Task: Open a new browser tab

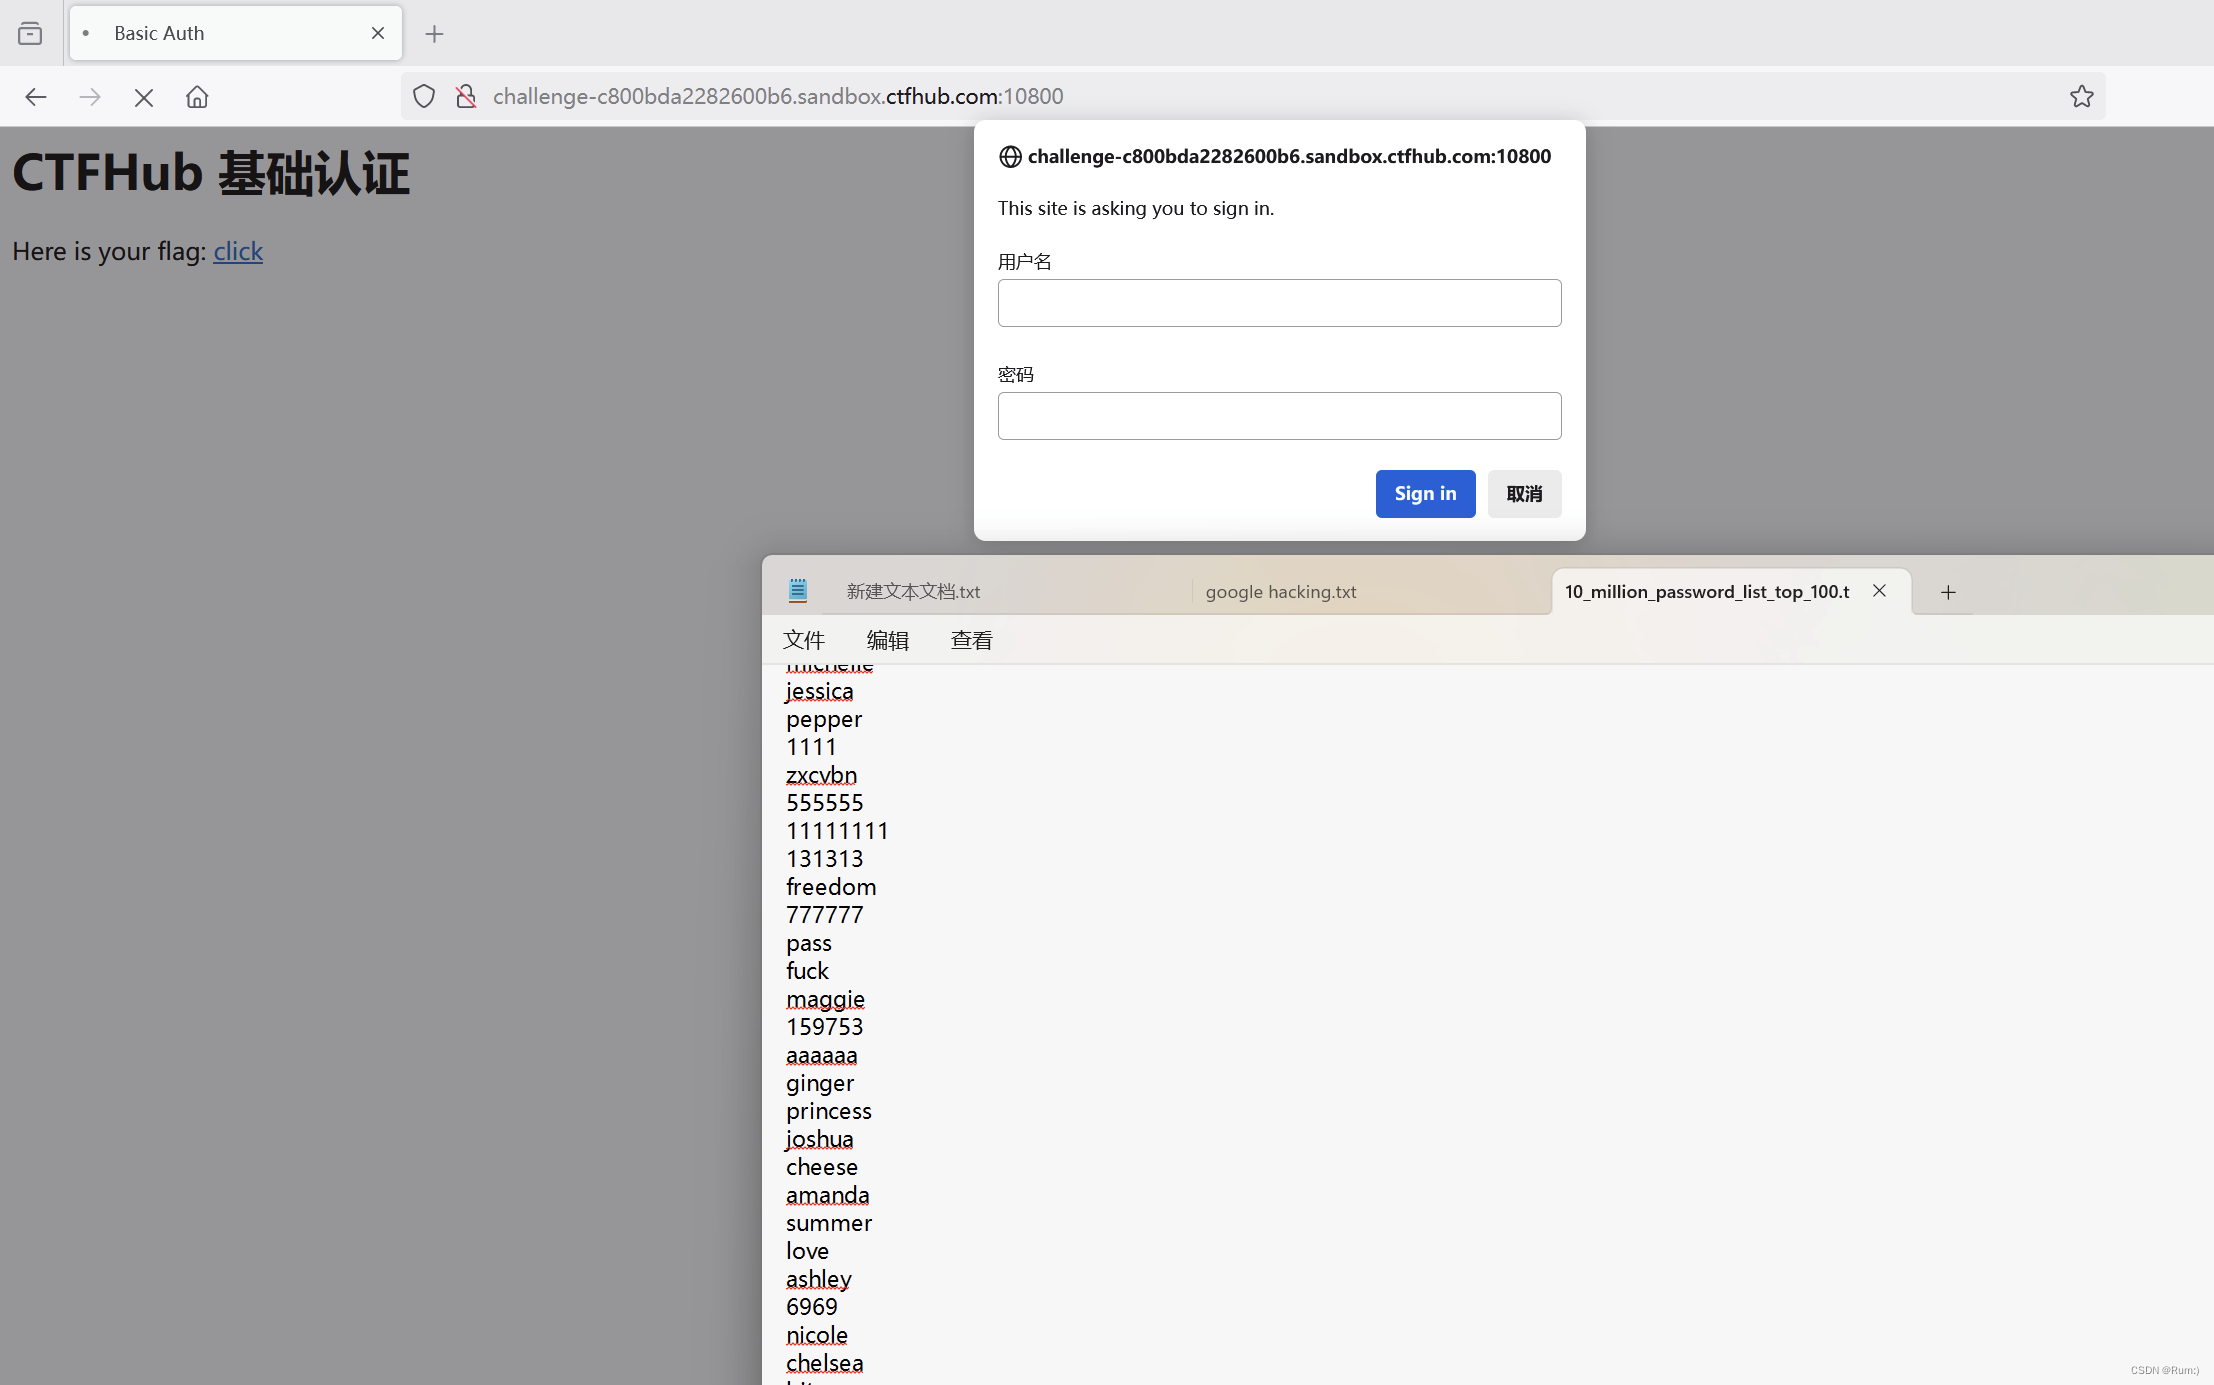Action: tap(434, 34)
